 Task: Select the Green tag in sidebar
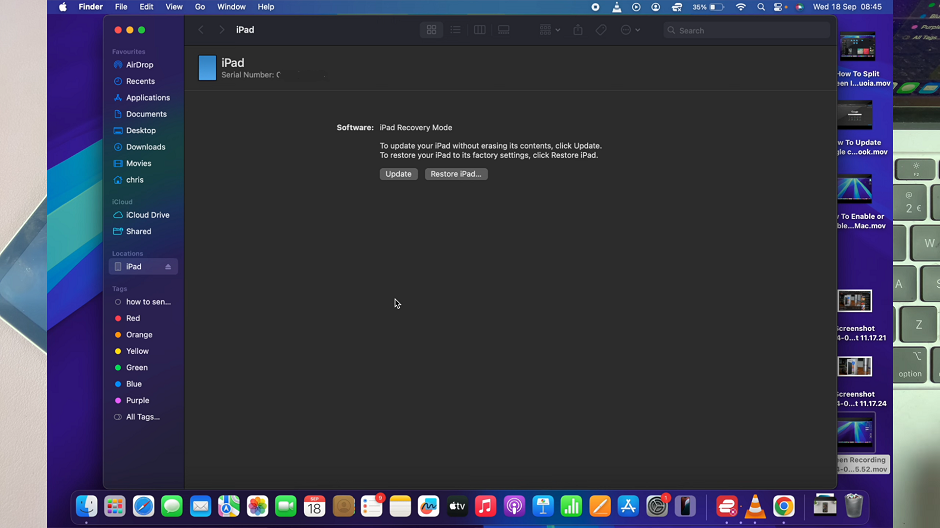tap(137, 367)
